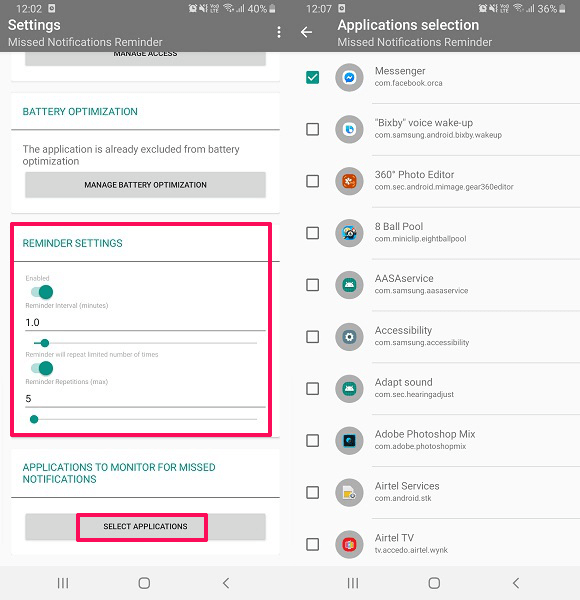Image resolution: width=580 pixels, height=600 pixels.
Task: Click the Airtel TV app icon
Action: coord(349,545)
